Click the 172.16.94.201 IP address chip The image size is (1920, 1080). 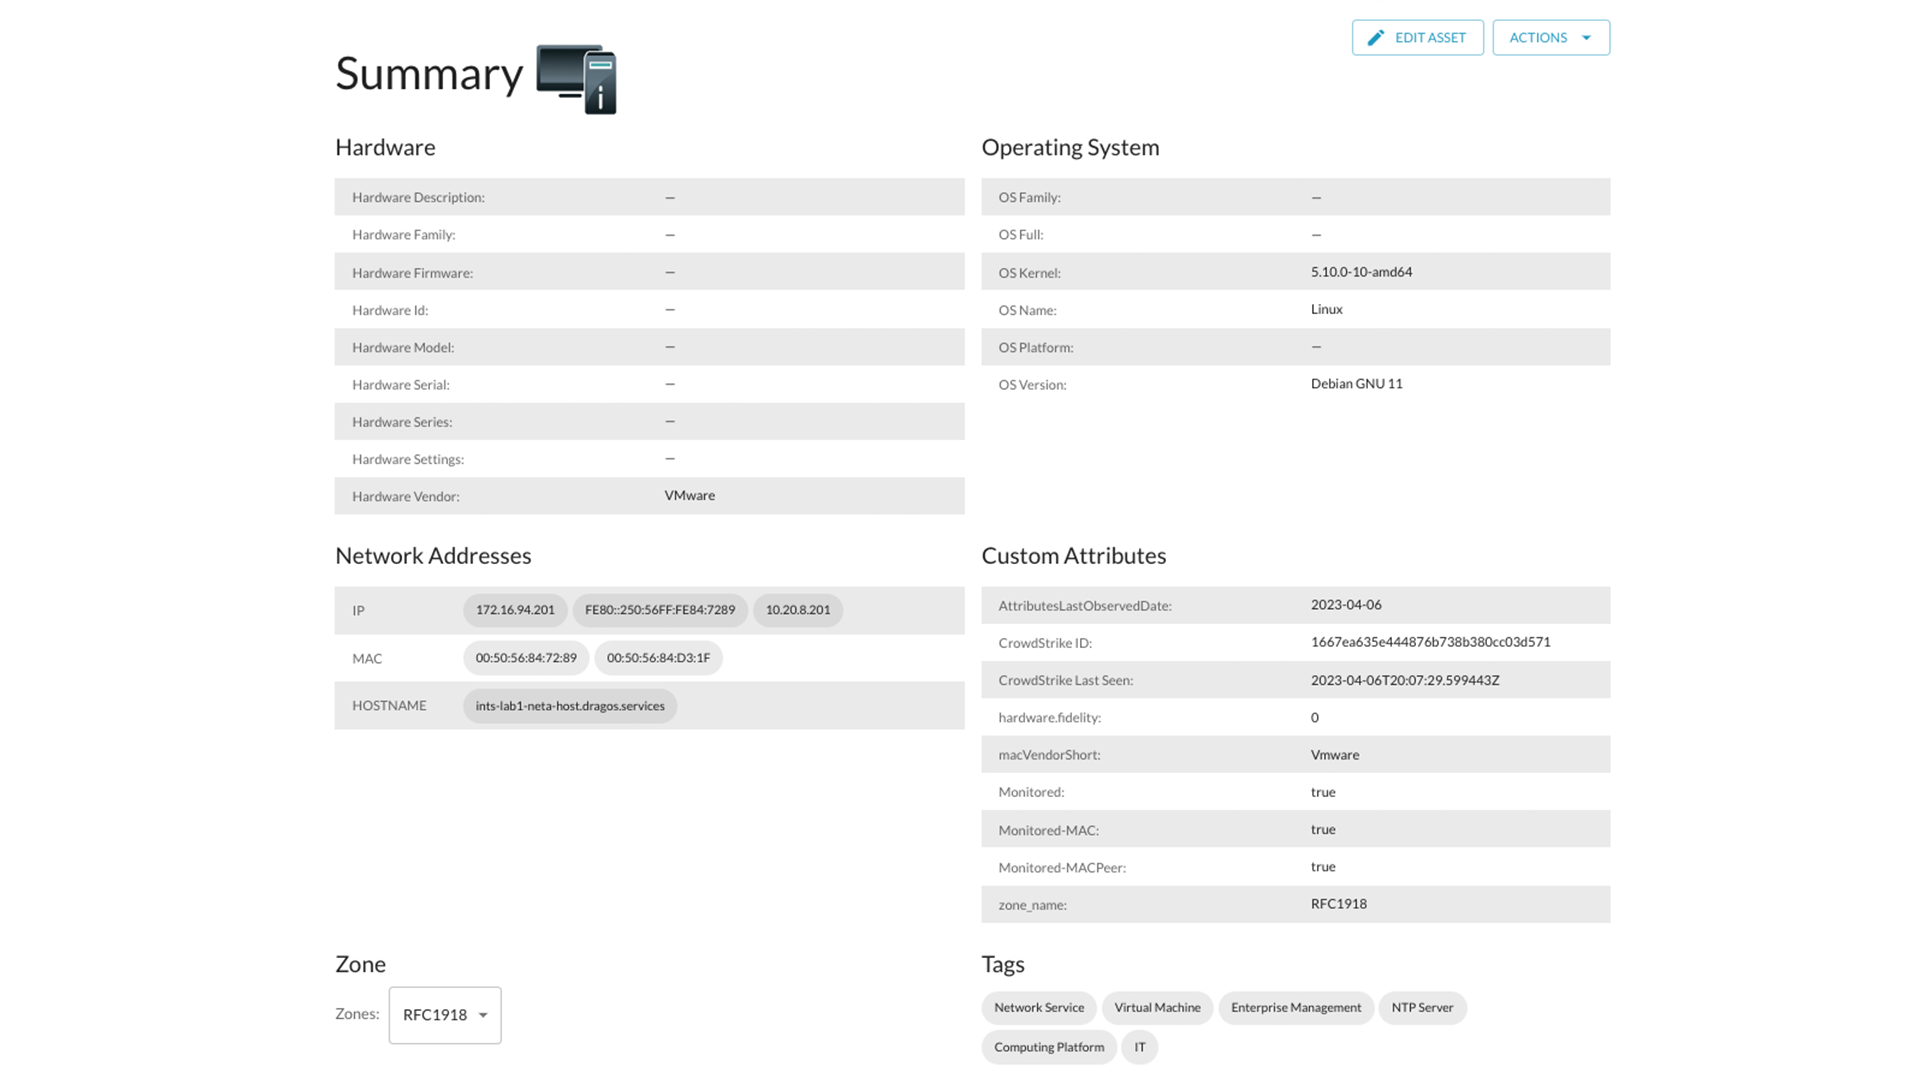pos(515,610)
